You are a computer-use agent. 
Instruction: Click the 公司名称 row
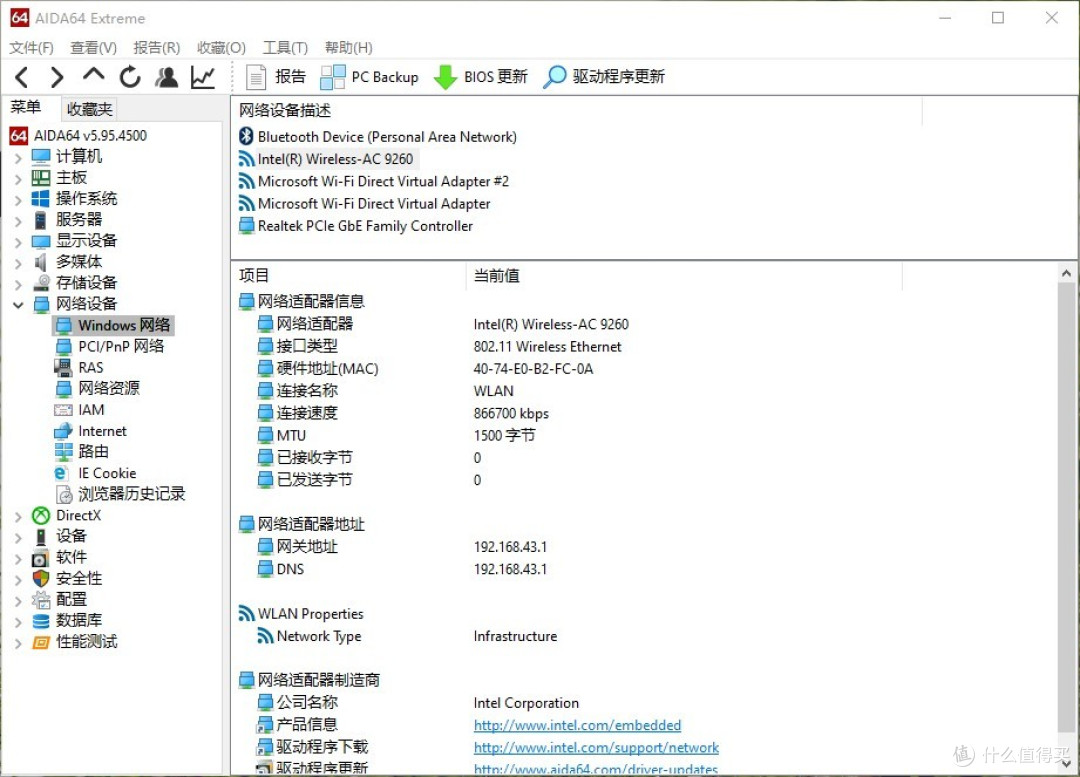(418, 703)
